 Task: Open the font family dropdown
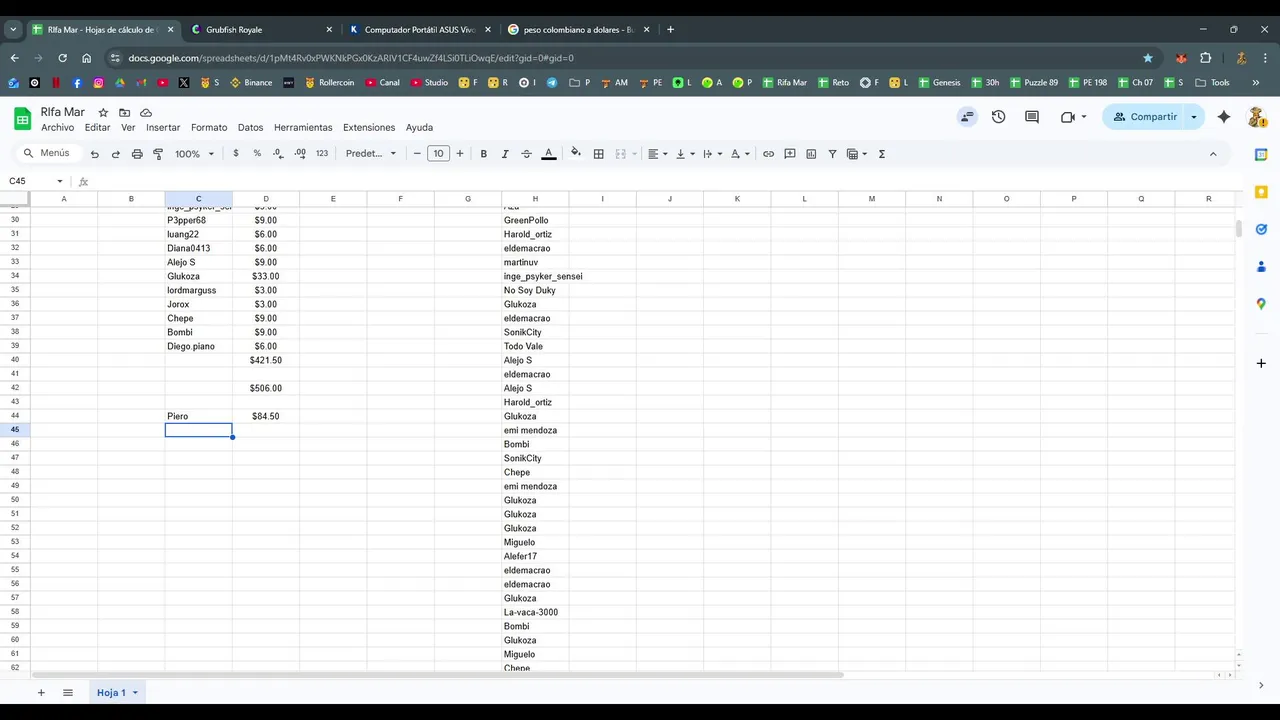[x=371, y=154]
